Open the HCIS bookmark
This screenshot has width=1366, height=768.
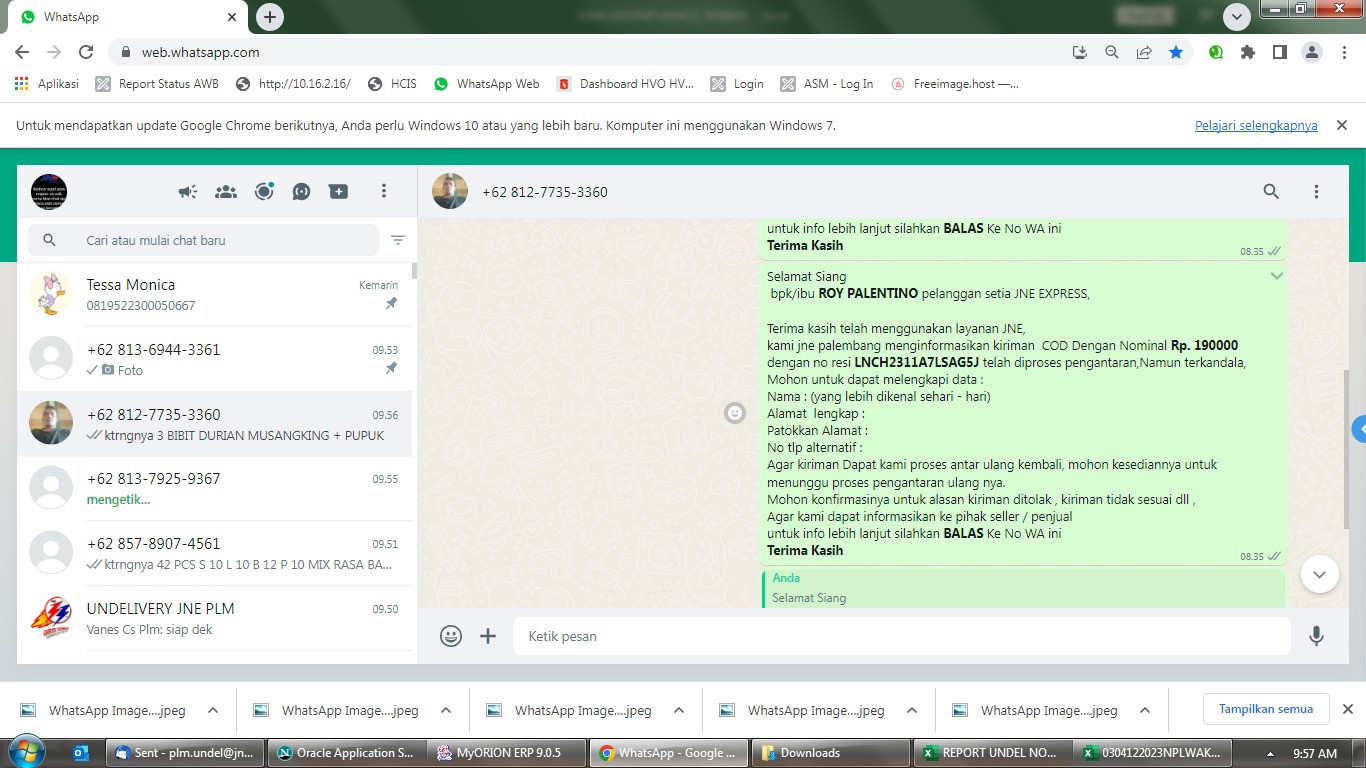point(392,84)
